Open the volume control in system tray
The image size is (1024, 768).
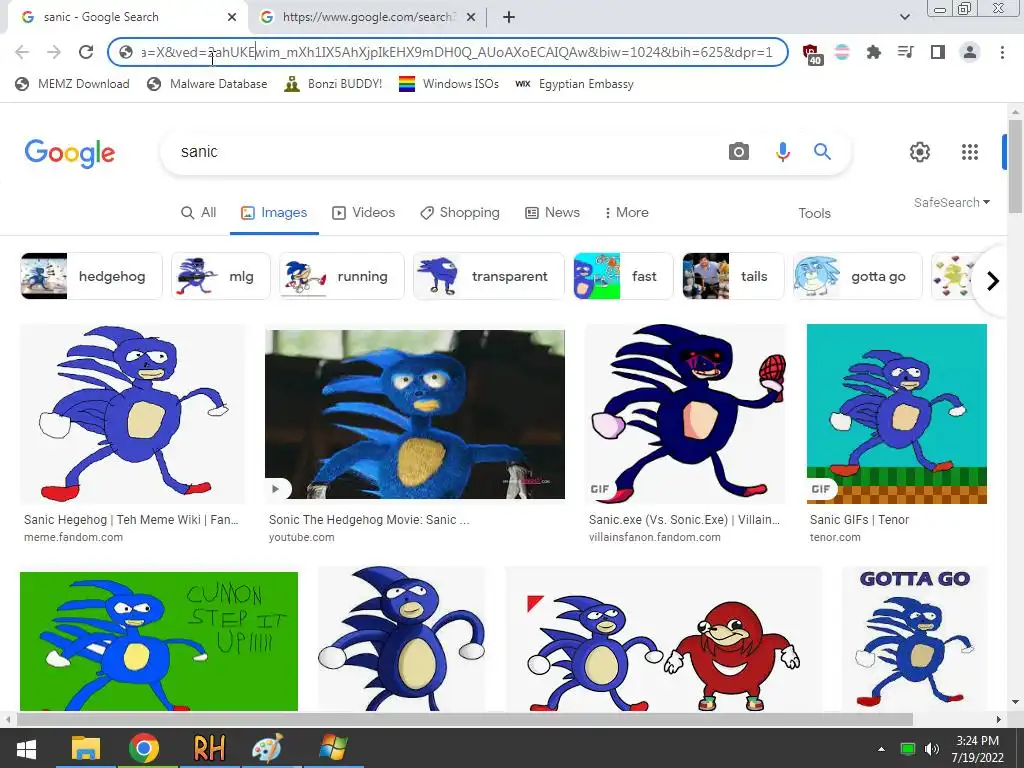click(x=932, y=749)
